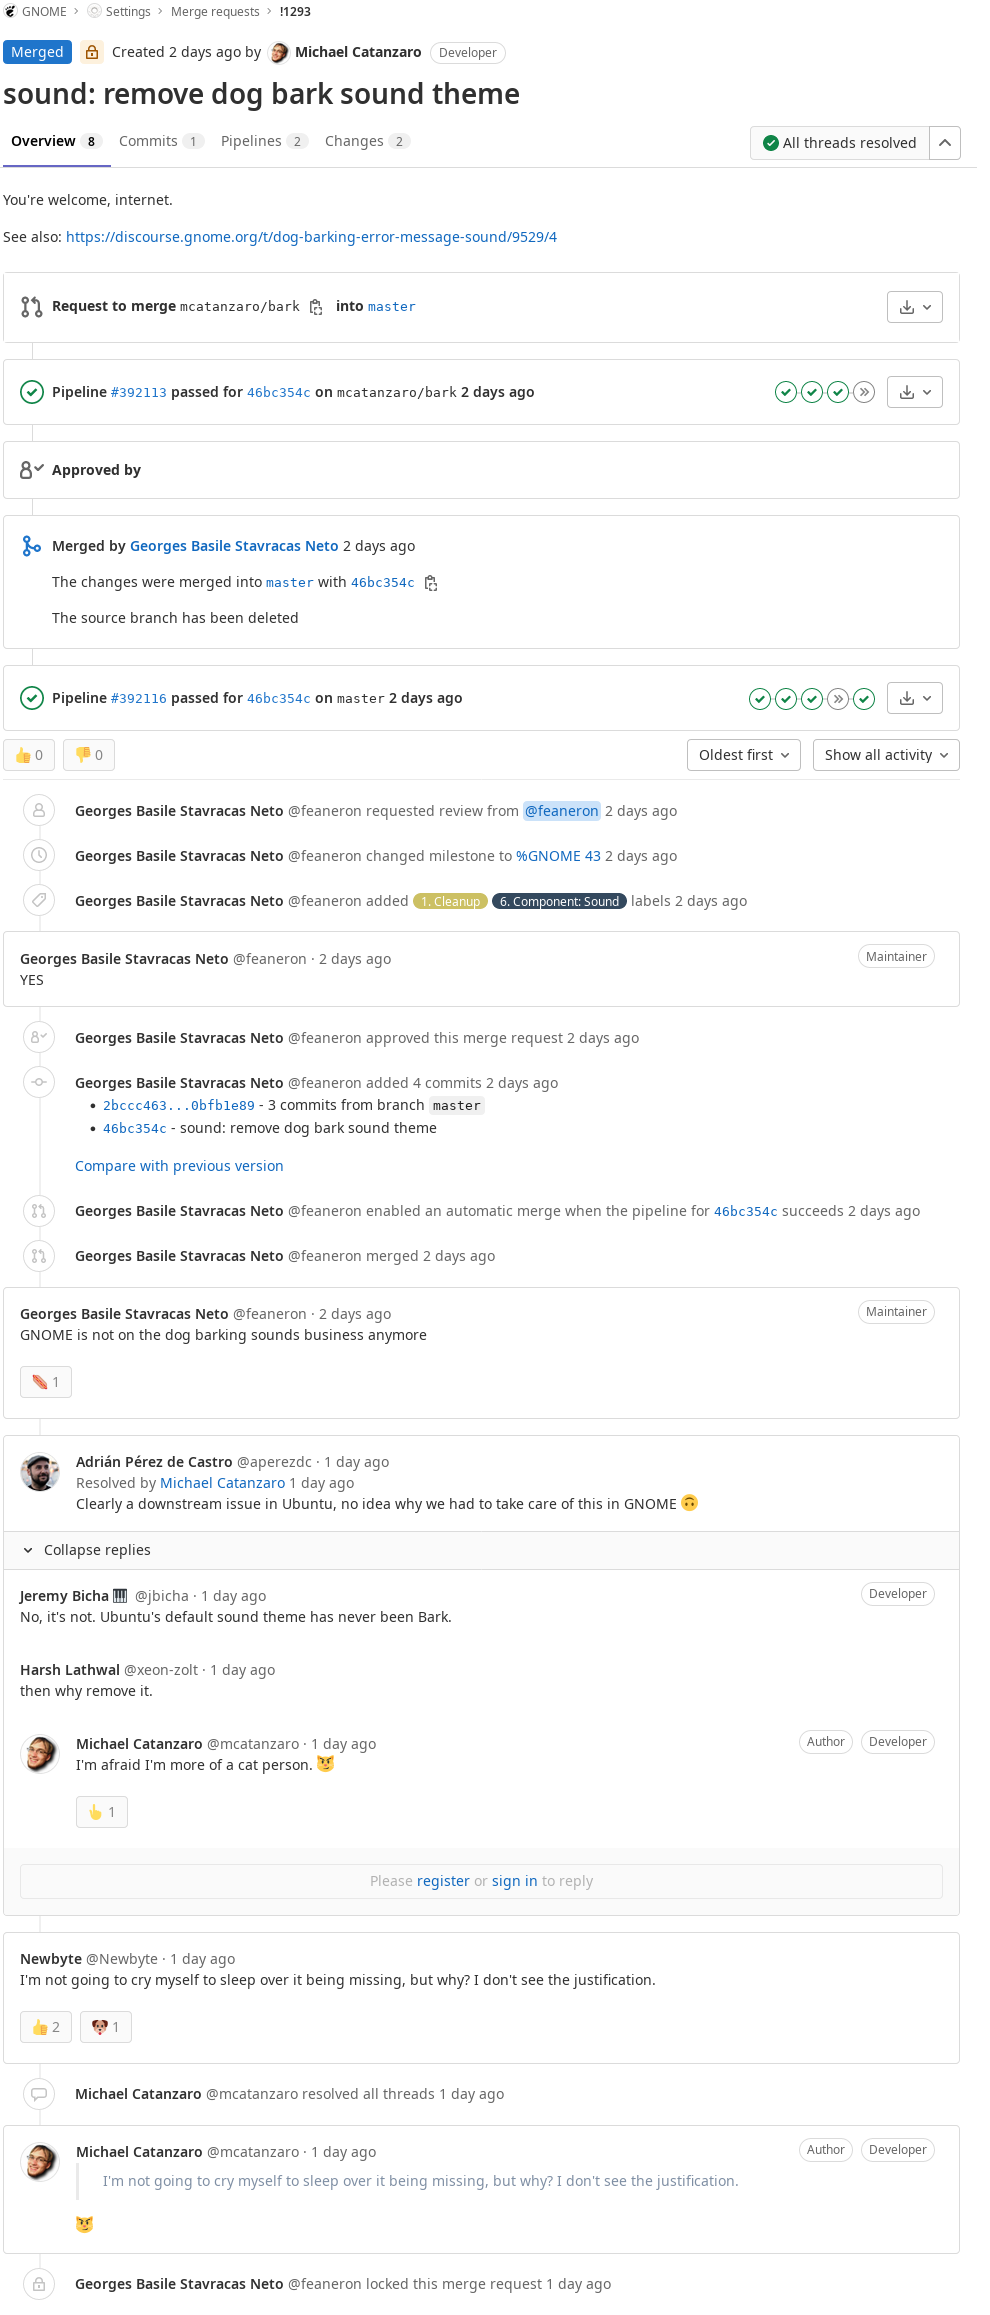The image size is (990, 2315).
Task: Click the 6. Component: Sound label
Action: coord(559,901)
